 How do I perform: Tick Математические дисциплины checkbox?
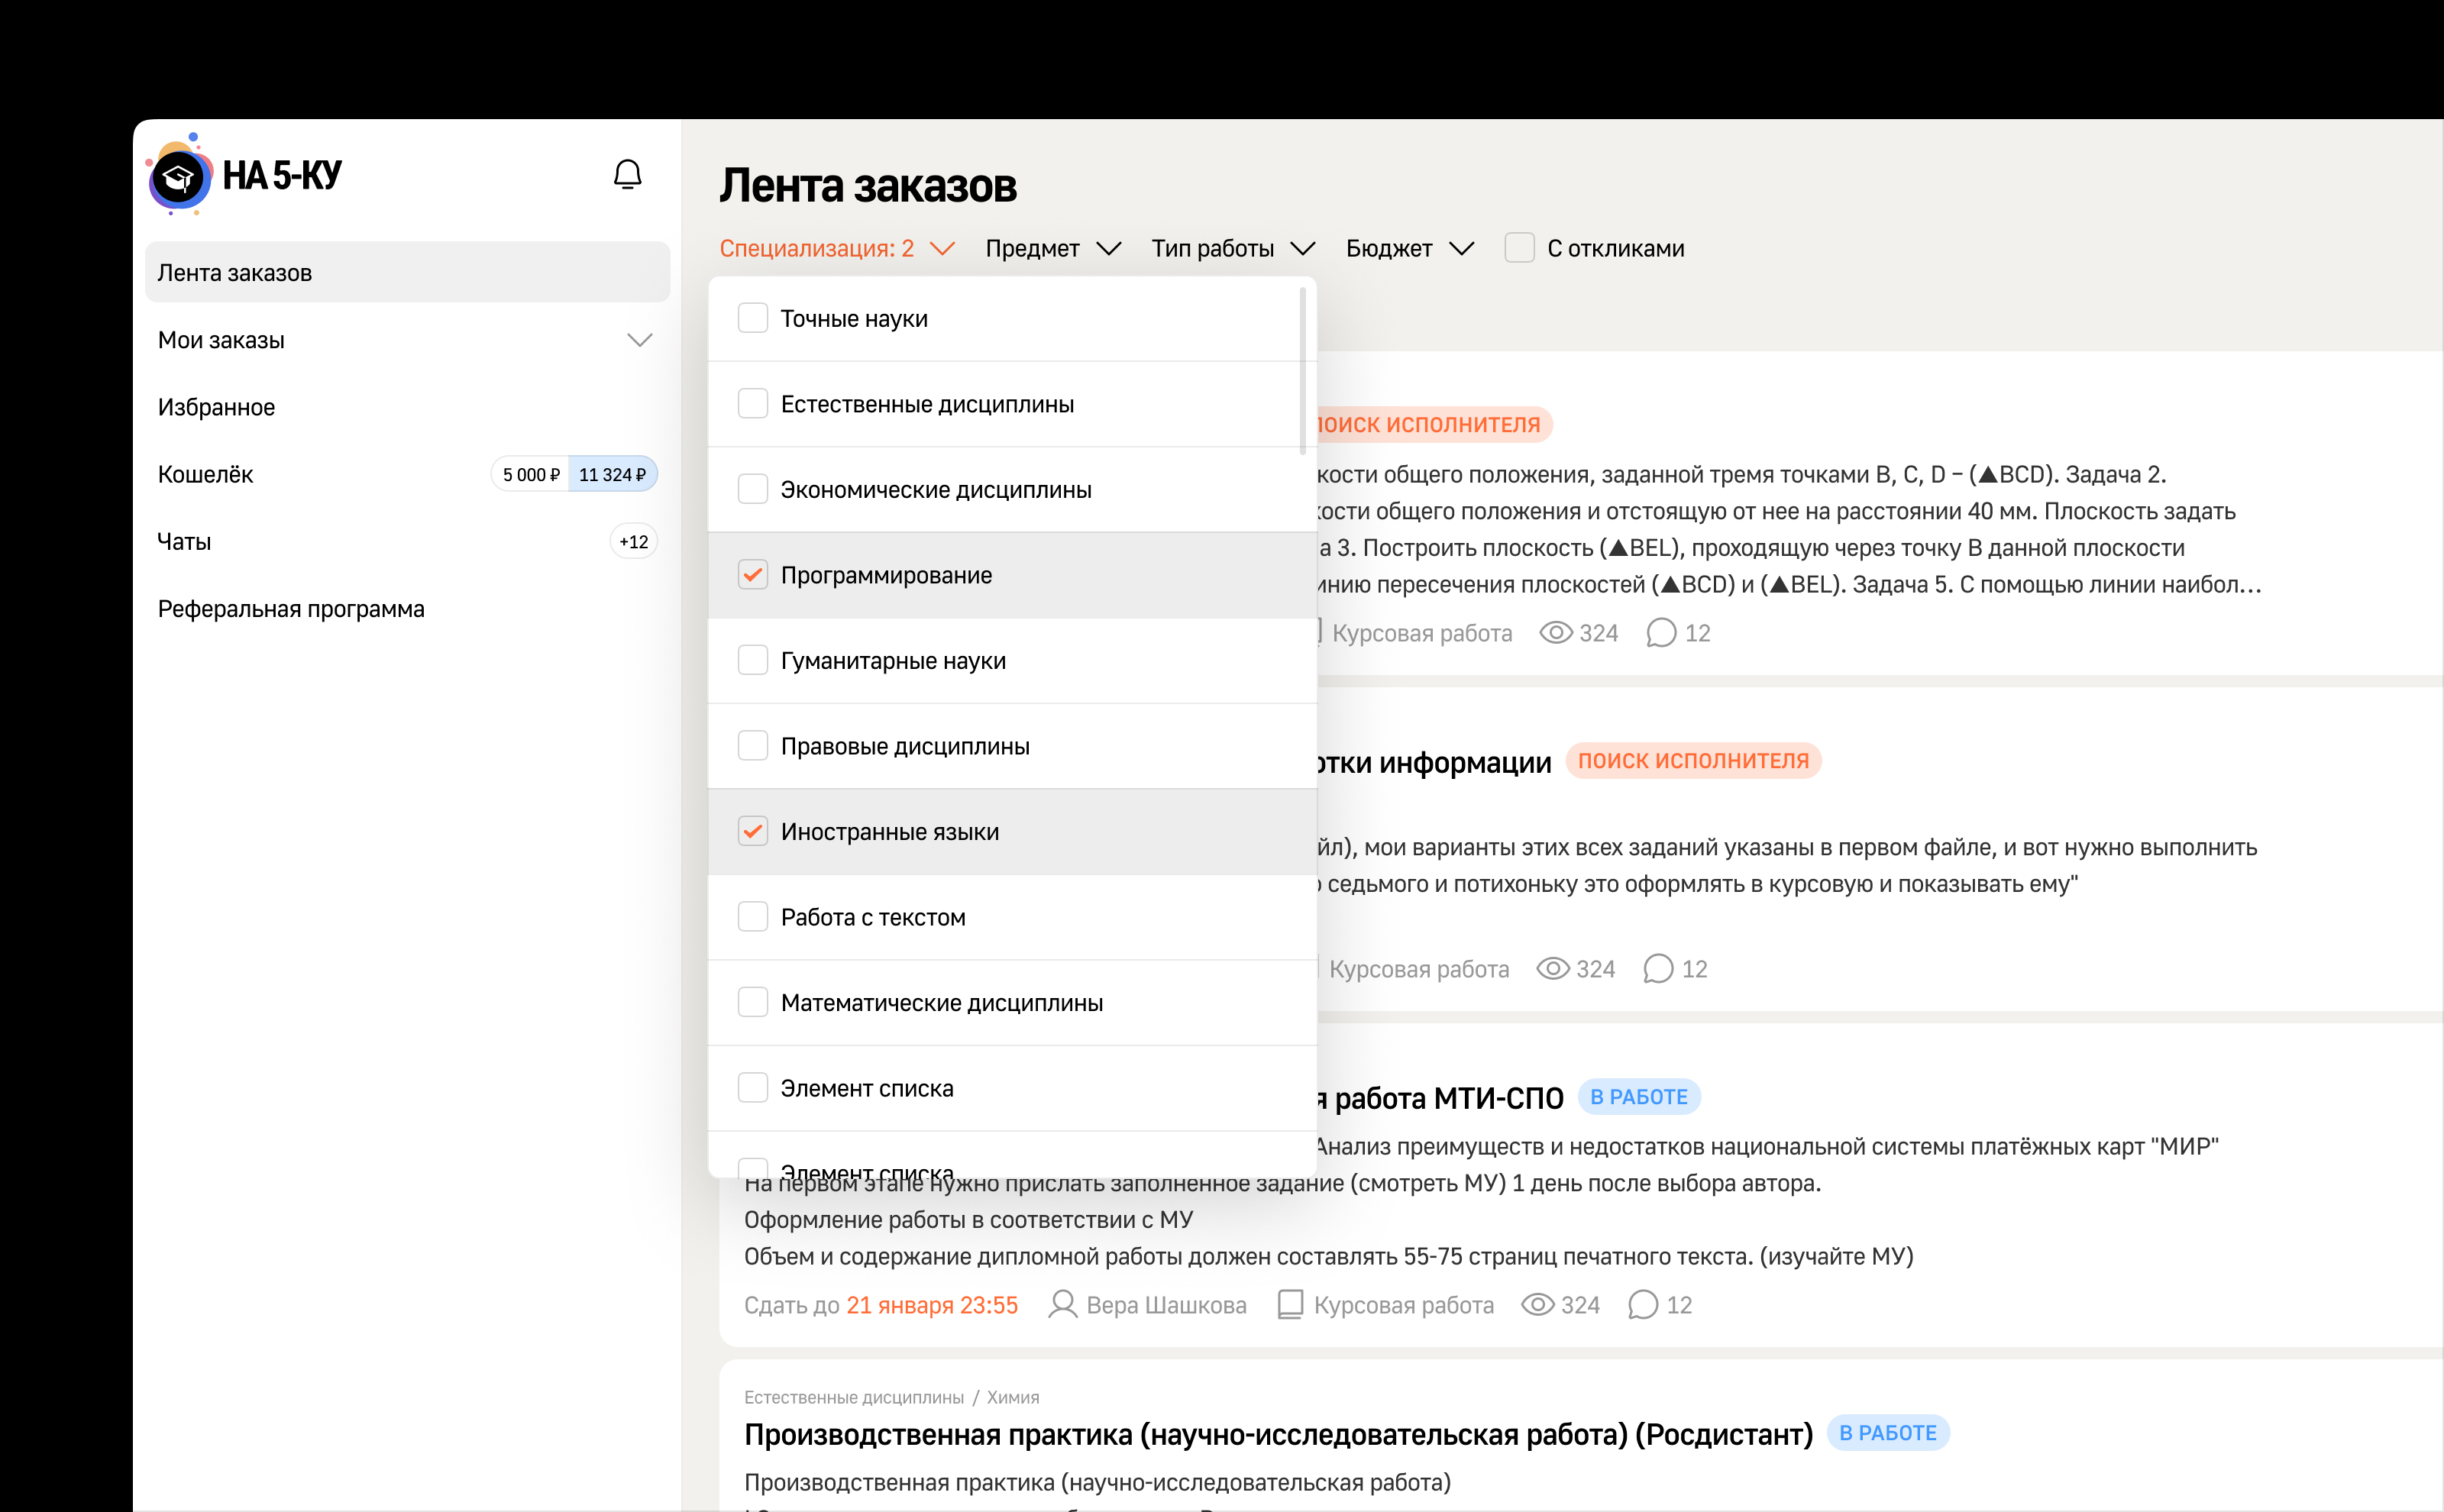pyautogui.click(x=753, y=1002)
